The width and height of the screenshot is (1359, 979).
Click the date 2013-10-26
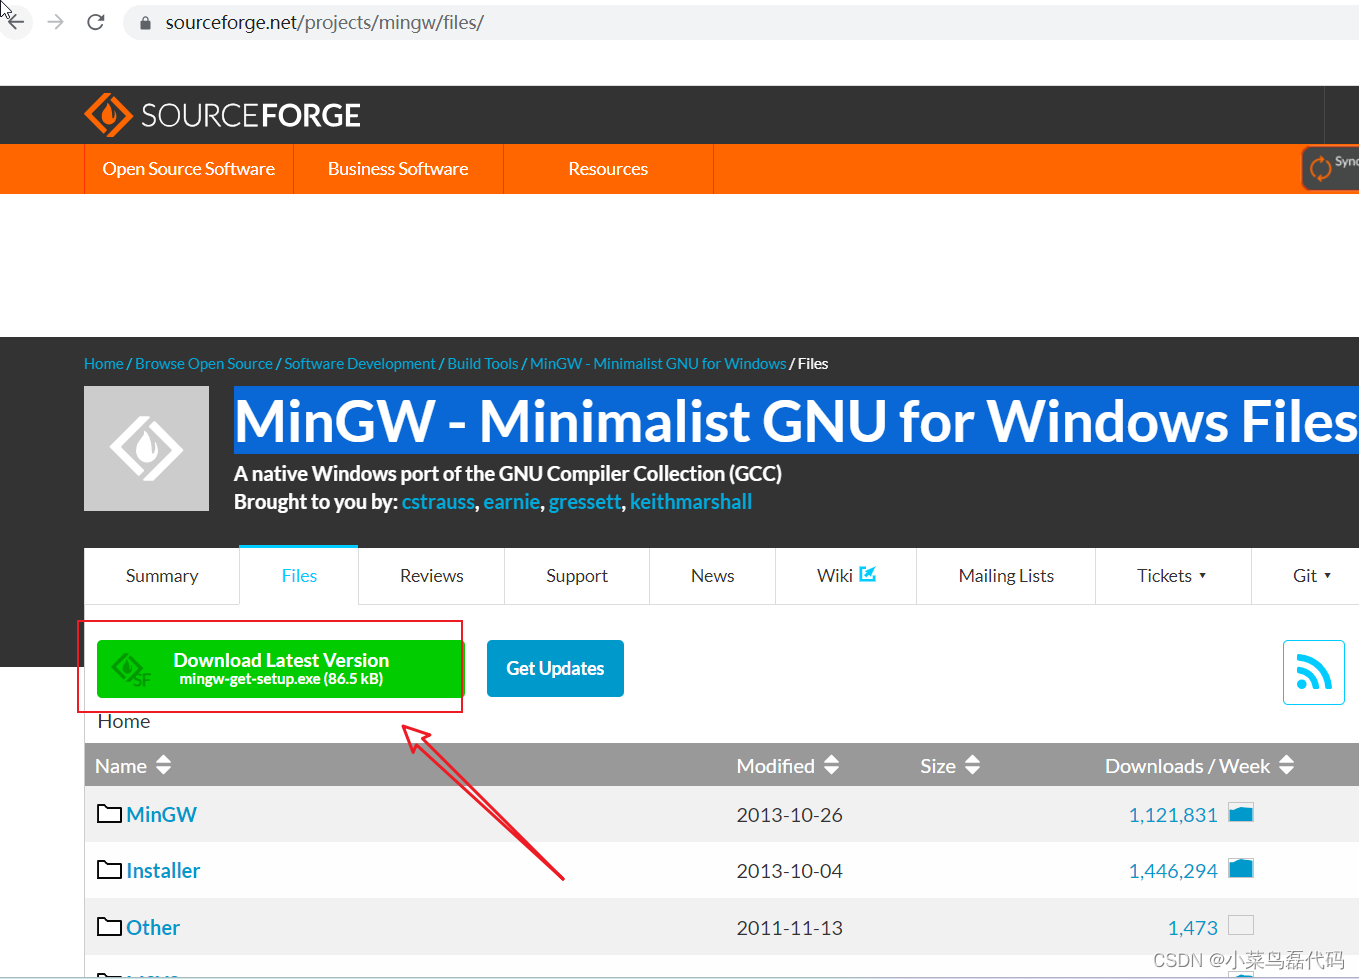pyautogui.click(x=790, y=815)
